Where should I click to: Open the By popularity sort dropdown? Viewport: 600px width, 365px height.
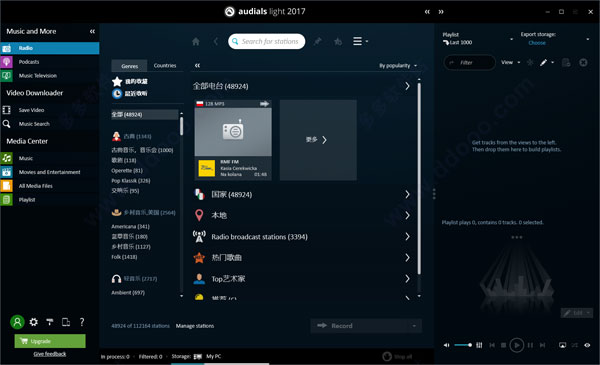(x=398, y=66)
